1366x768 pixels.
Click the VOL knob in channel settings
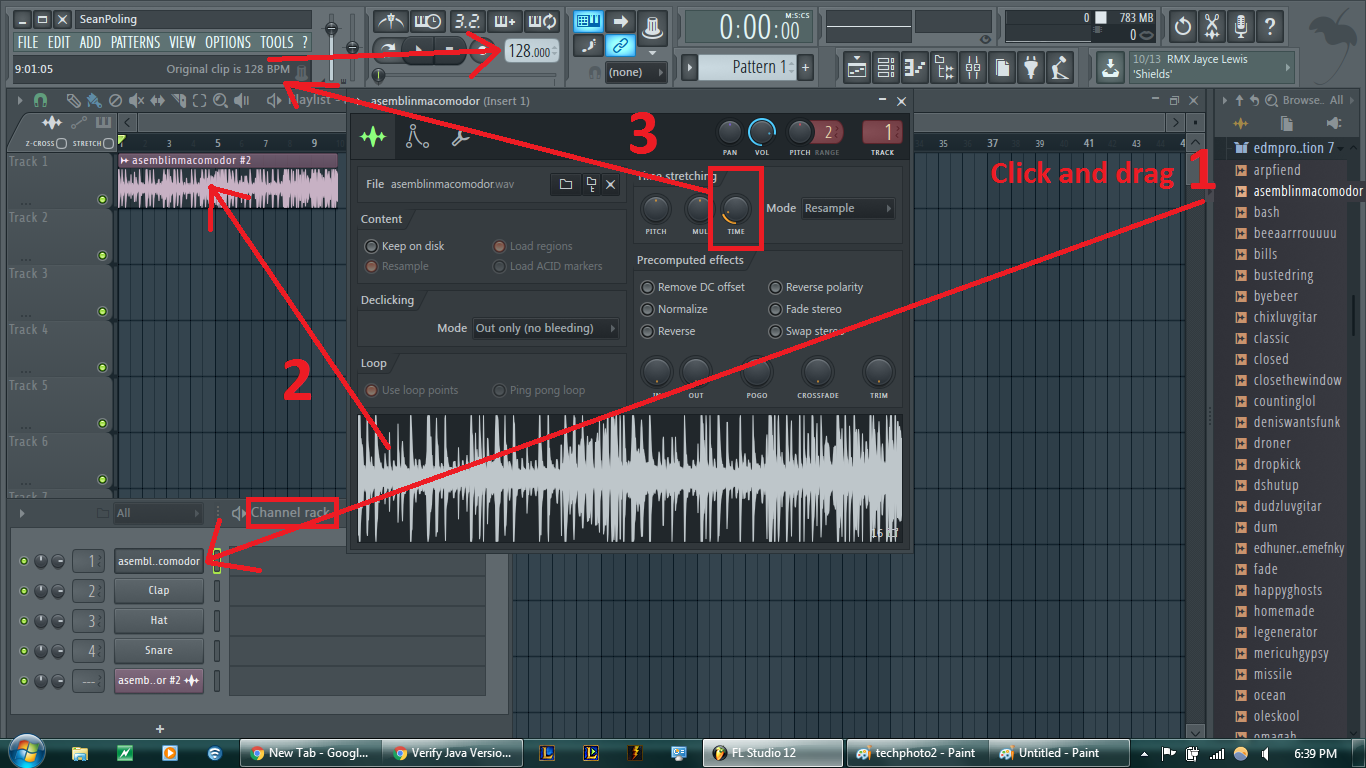coord(762,131)
